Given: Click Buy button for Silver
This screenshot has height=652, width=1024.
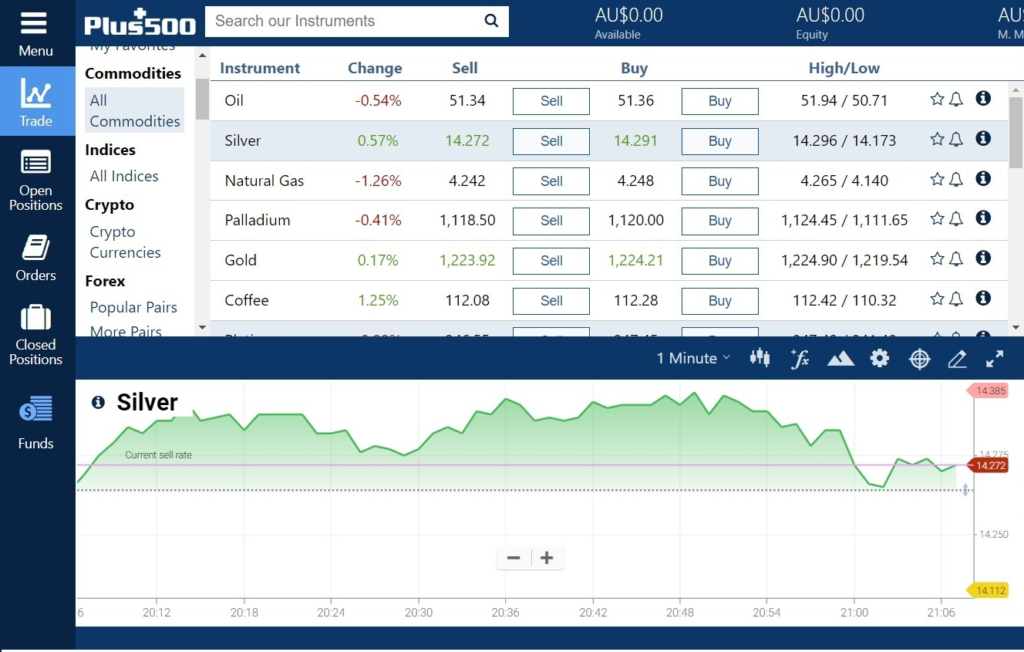Looking at the screenshot, I should point(720,141).
